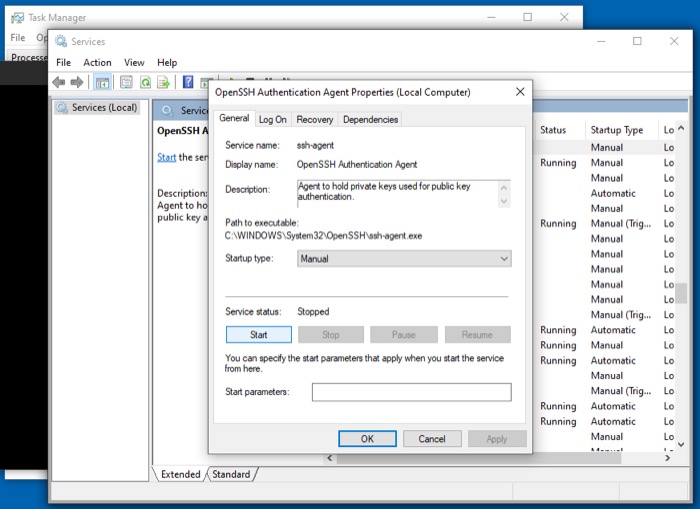Select the Services (Local) tree node
The height and width of the screenshot is (509, 700).
click(97, 108)
